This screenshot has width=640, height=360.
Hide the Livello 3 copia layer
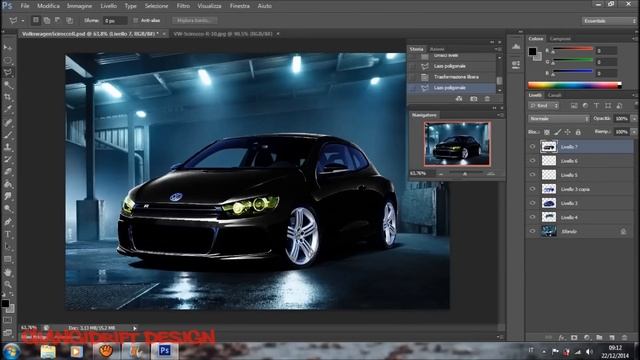pyautogui.click(x=532, y=189)
